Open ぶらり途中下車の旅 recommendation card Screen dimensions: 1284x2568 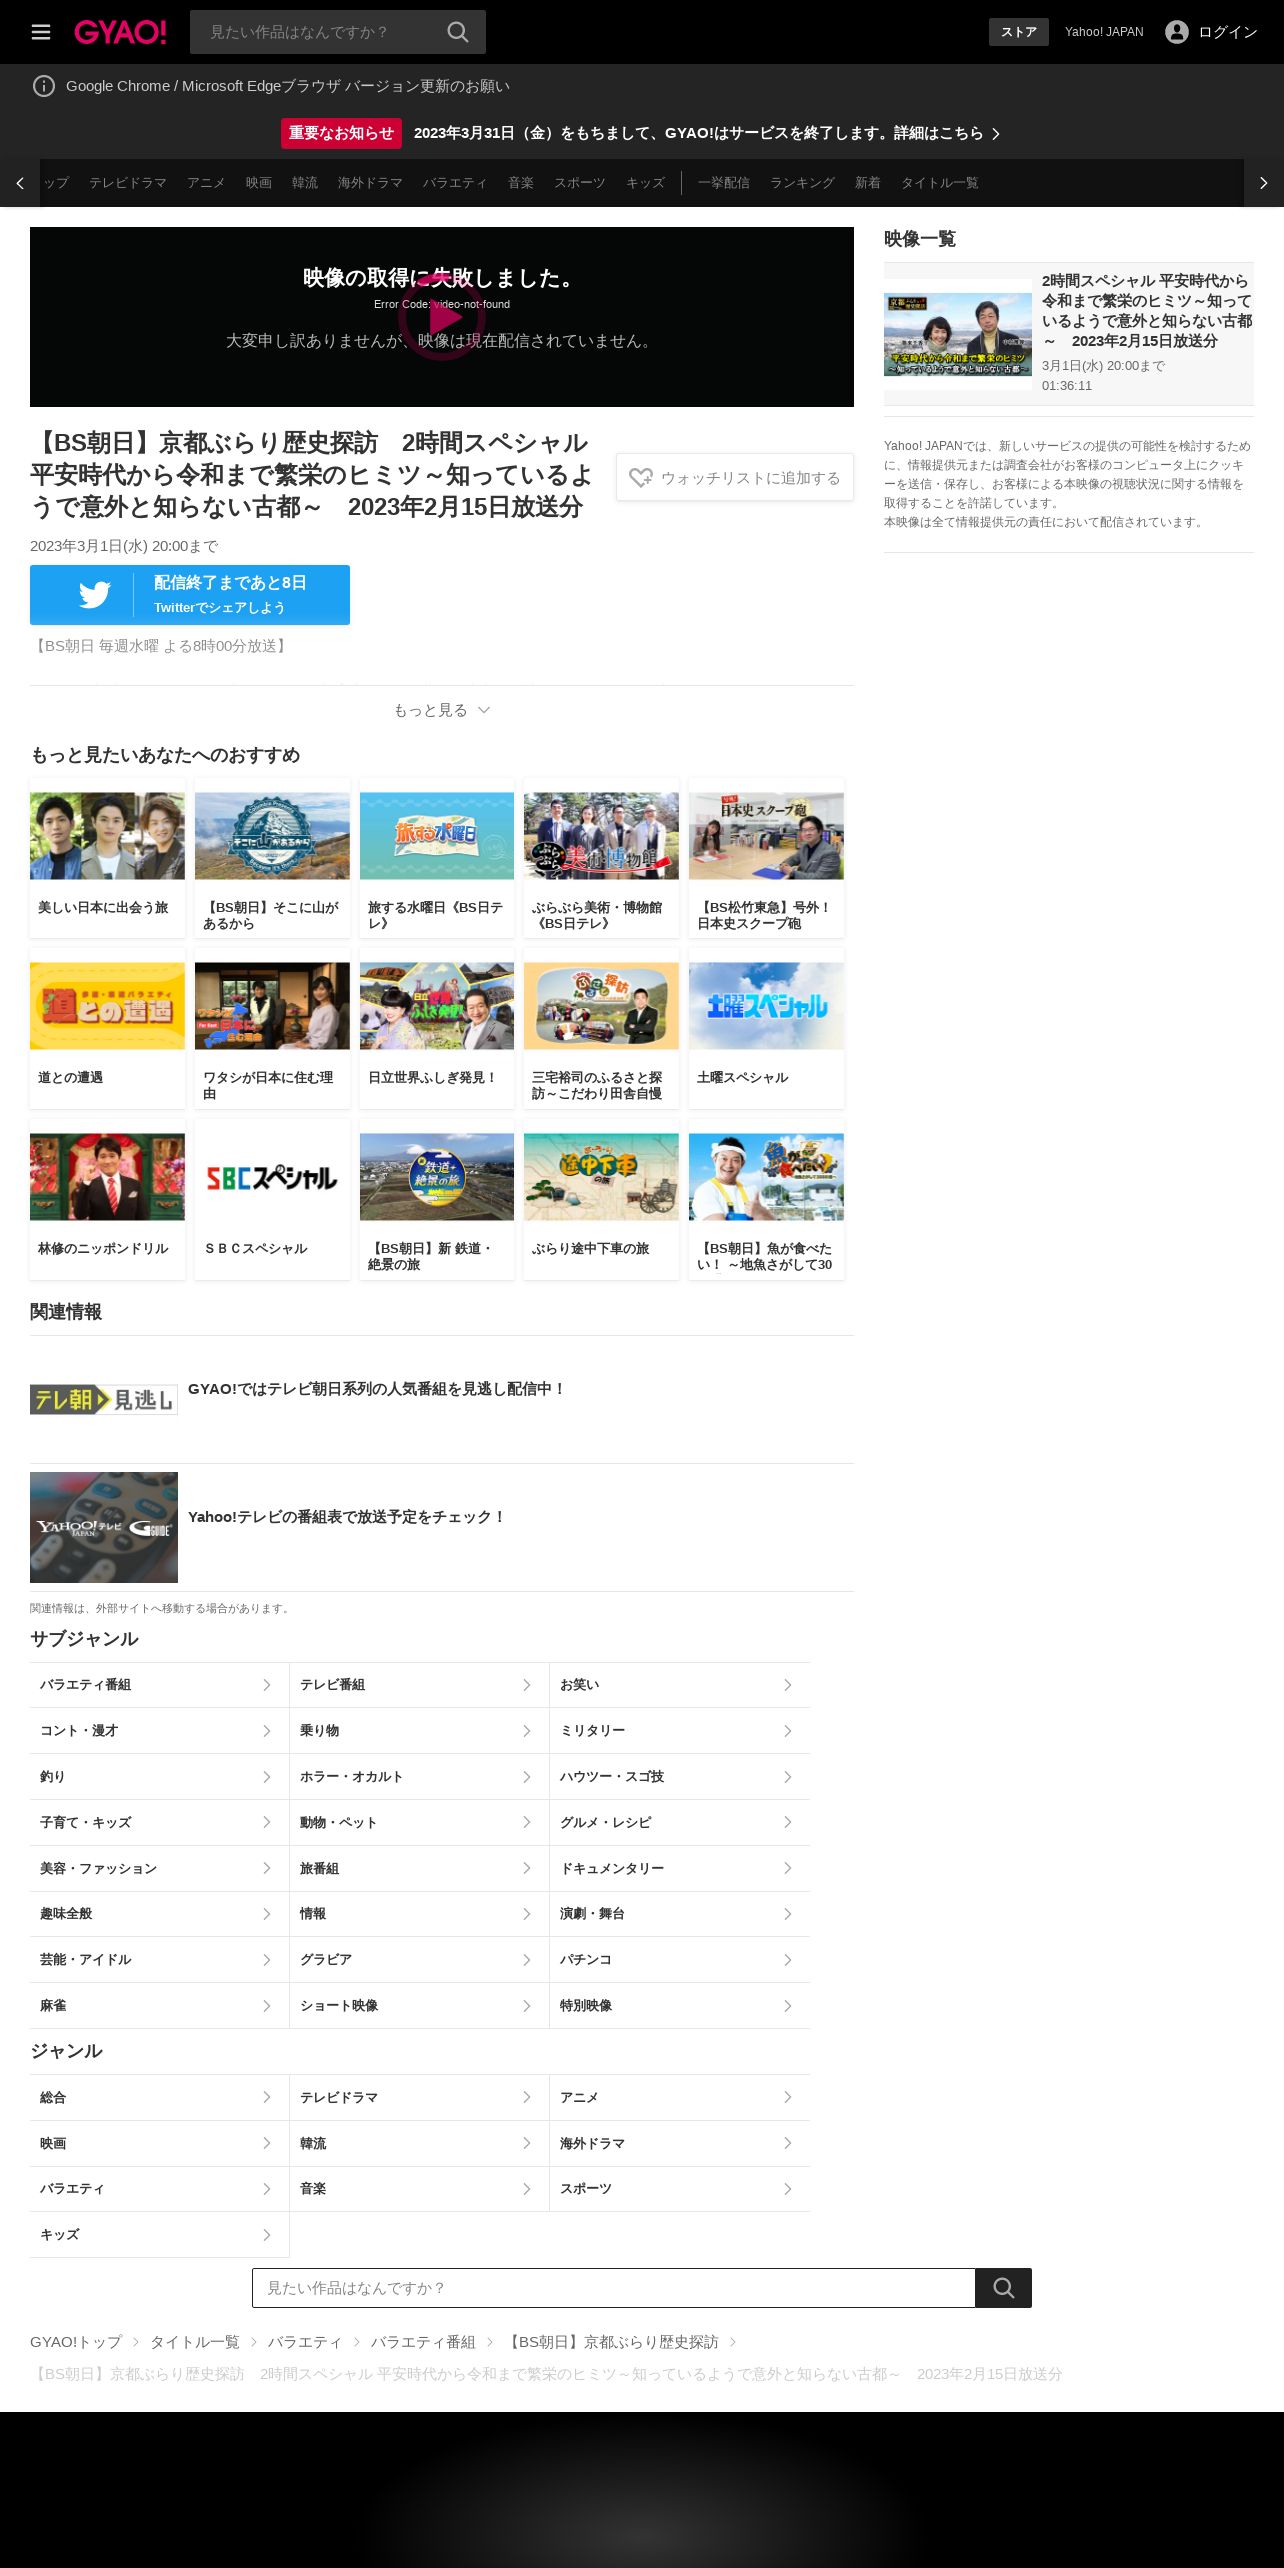tap(601, 1200)
